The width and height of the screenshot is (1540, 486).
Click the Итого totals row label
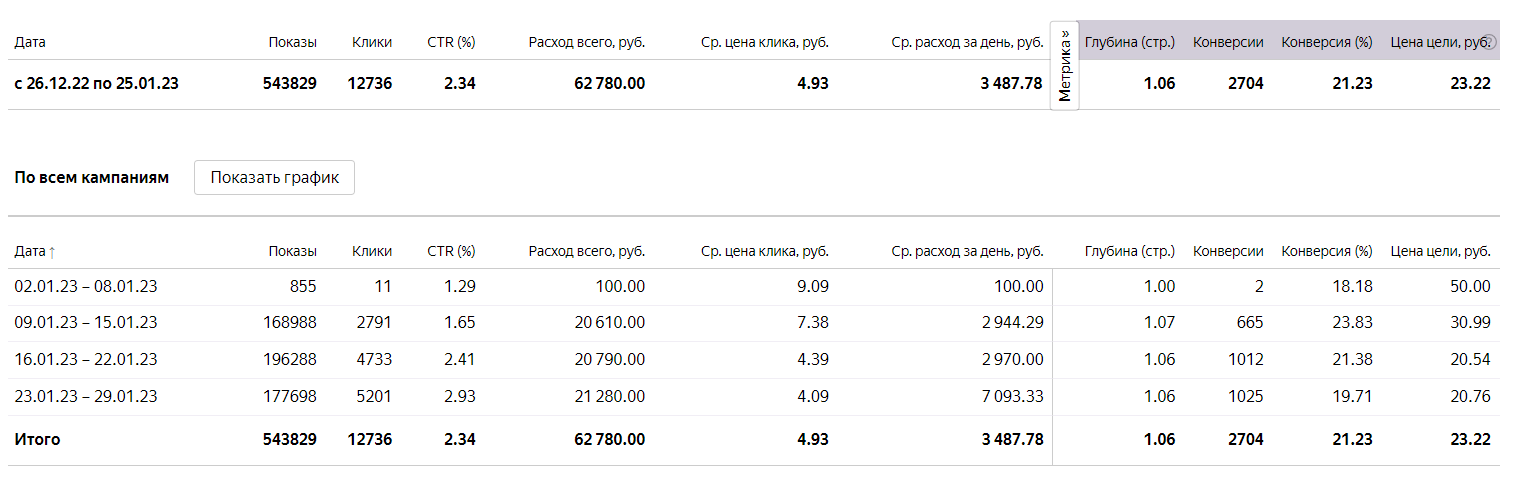click(37, 439)
